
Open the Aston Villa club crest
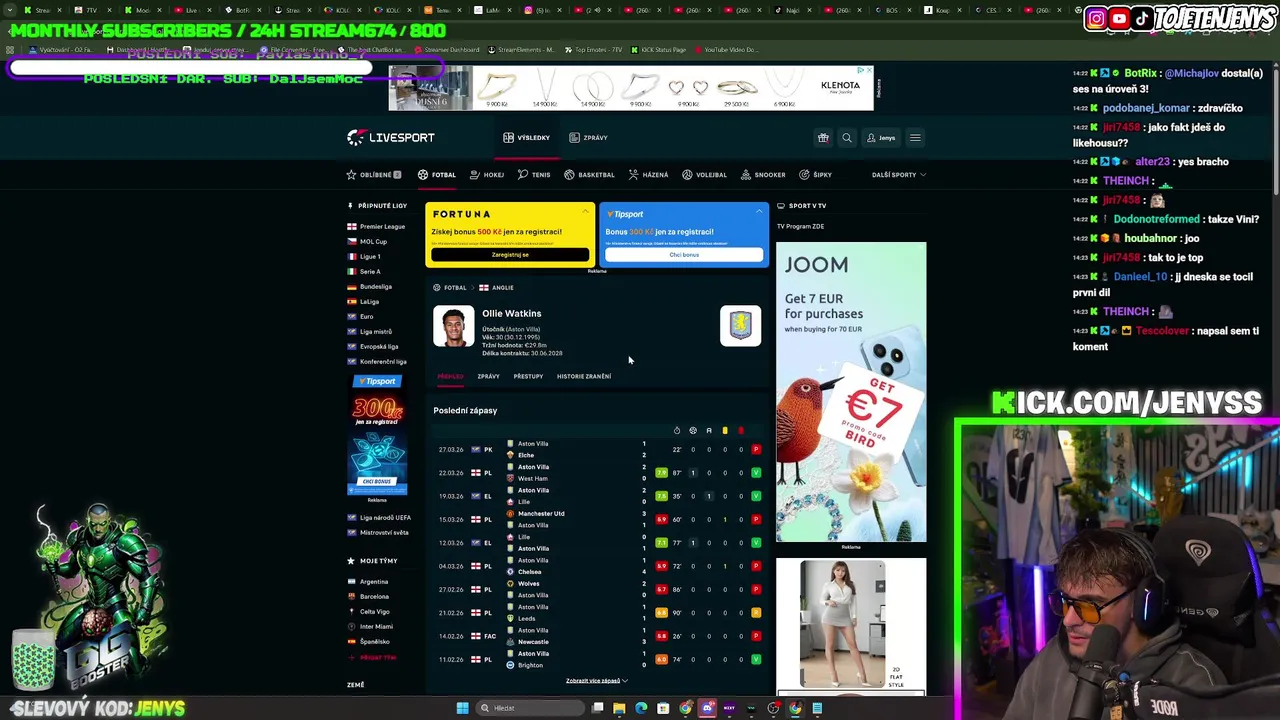pos(740,326)
